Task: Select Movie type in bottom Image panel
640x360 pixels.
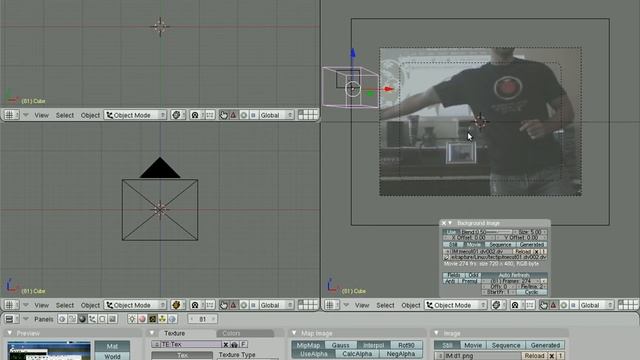Action: (473, 345)
